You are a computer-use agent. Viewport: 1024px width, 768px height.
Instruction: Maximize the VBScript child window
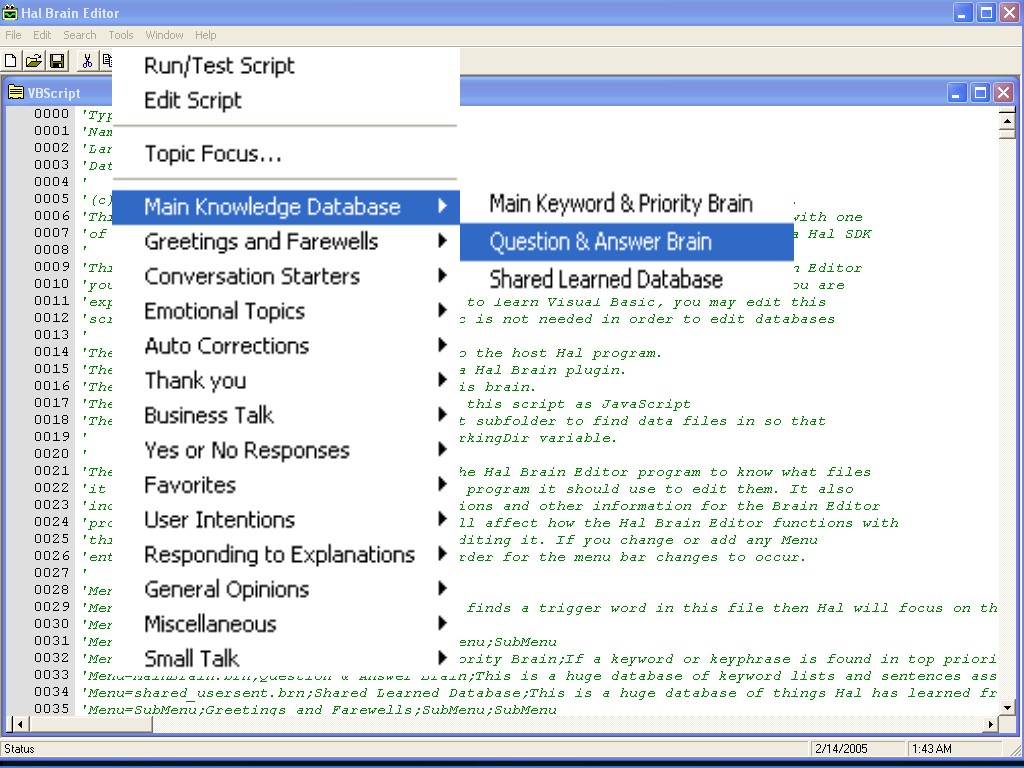(980, 93)
